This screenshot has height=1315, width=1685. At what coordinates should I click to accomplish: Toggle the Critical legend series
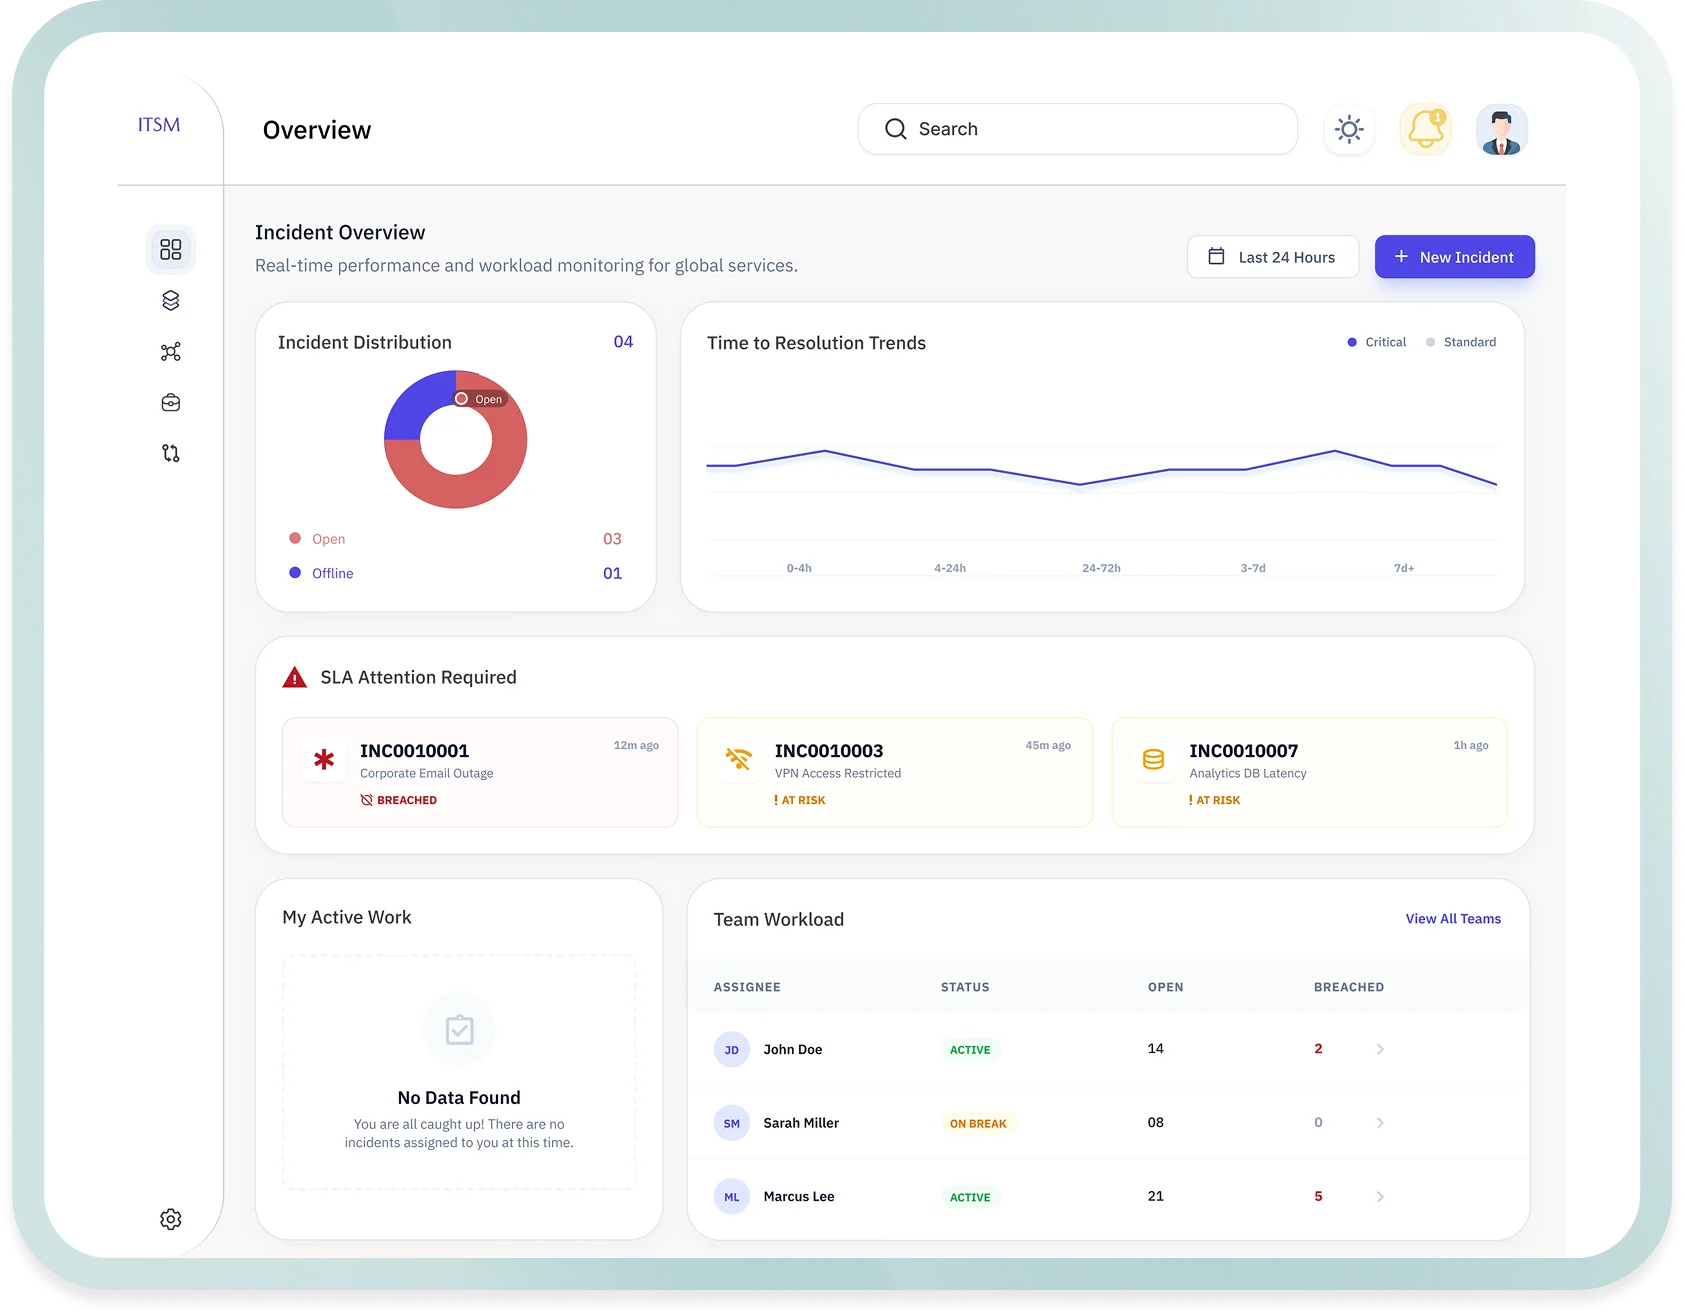[1376, 342]
